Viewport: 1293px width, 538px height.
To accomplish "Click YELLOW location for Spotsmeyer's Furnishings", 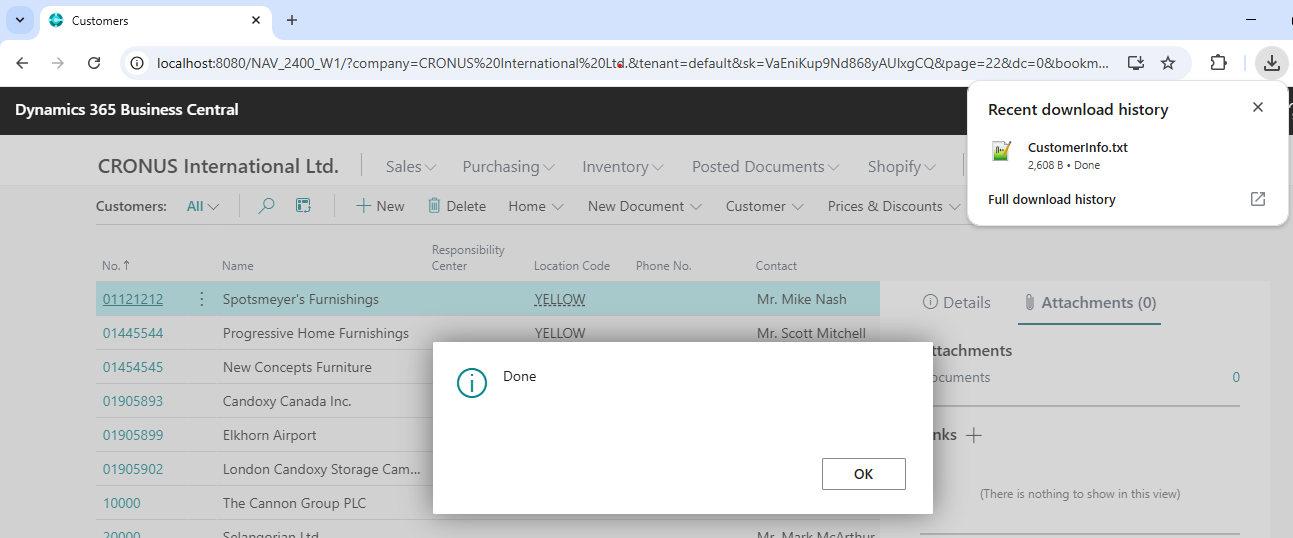I will click(560, 299).
